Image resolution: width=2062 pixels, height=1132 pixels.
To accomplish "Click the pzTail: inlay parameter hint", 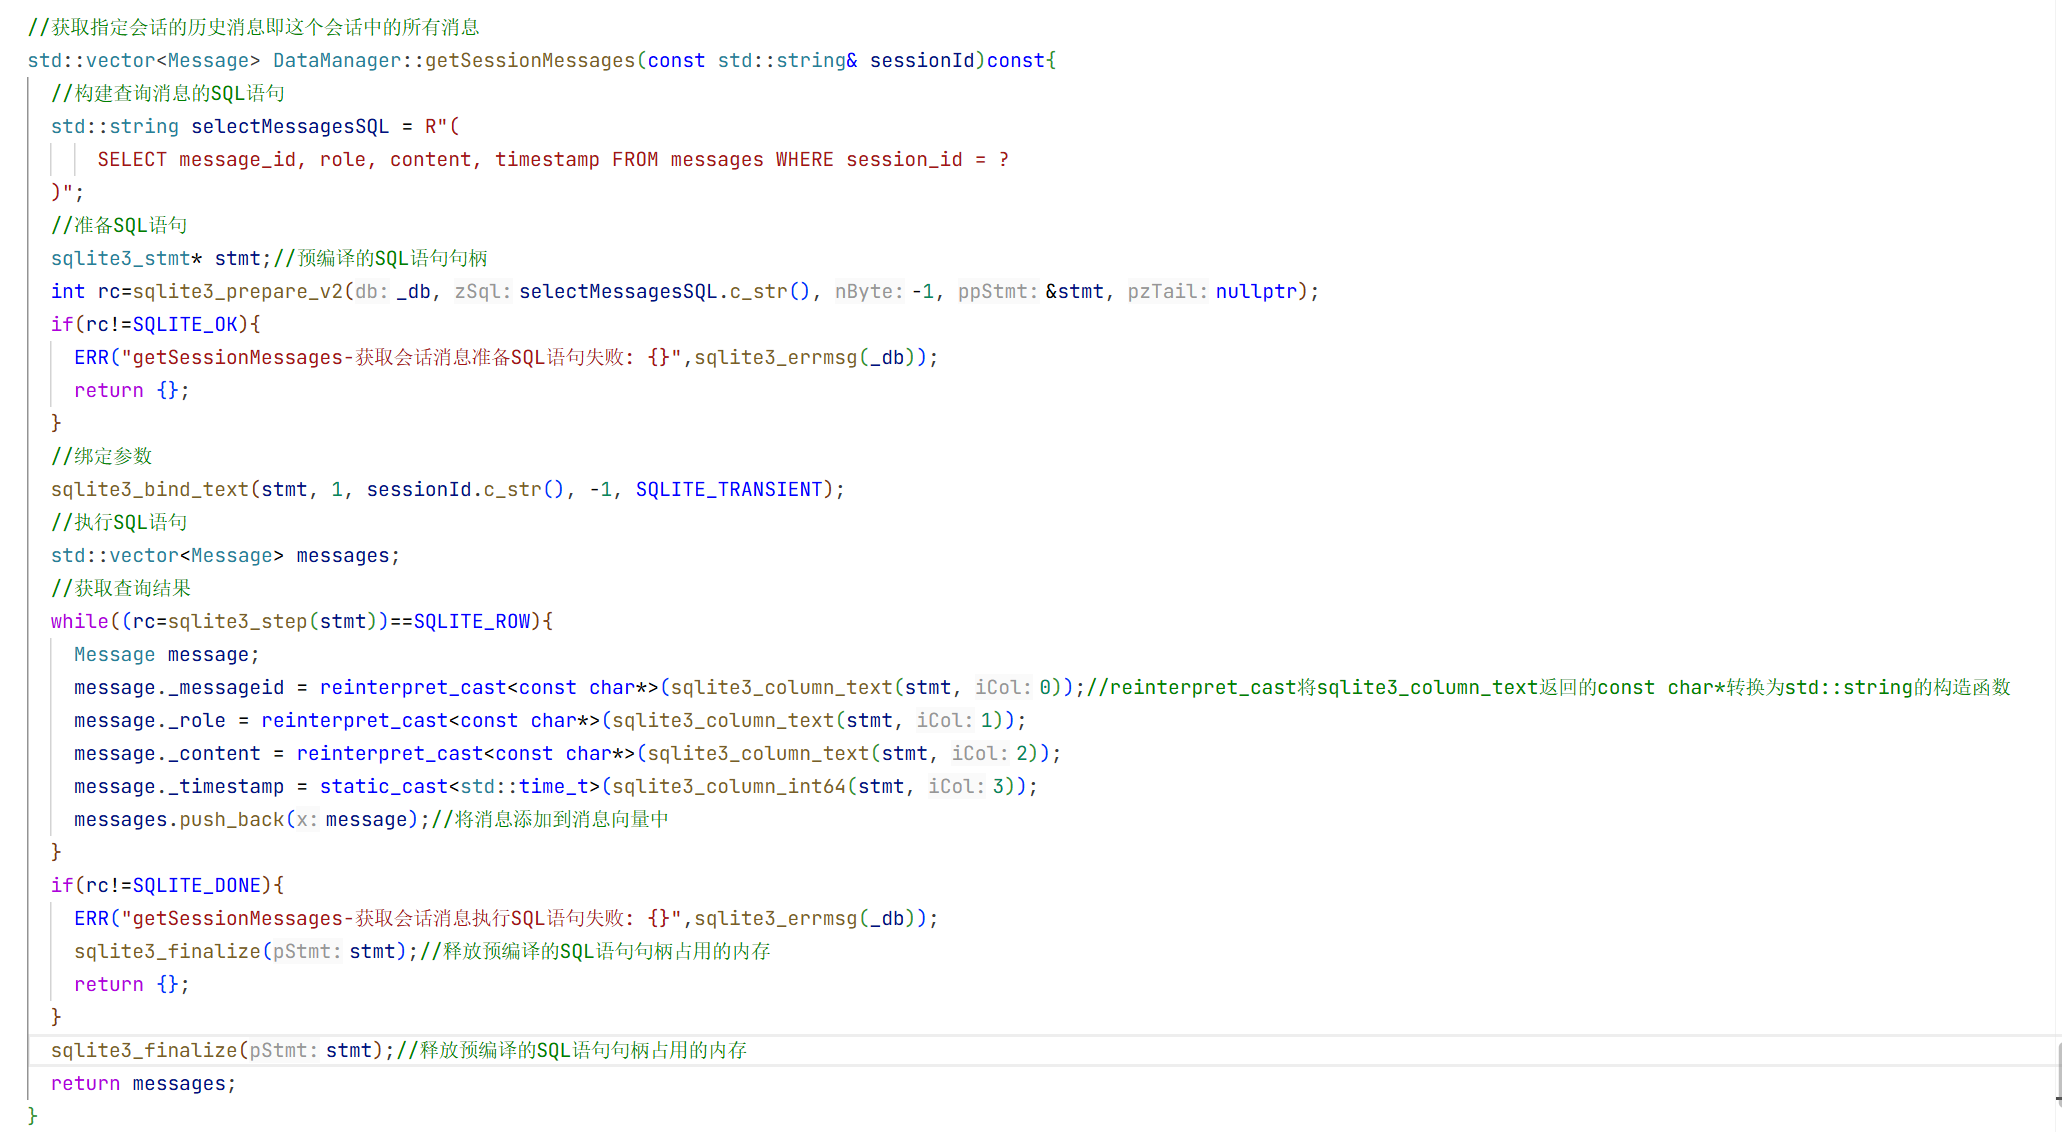I will click(1167, 291).
